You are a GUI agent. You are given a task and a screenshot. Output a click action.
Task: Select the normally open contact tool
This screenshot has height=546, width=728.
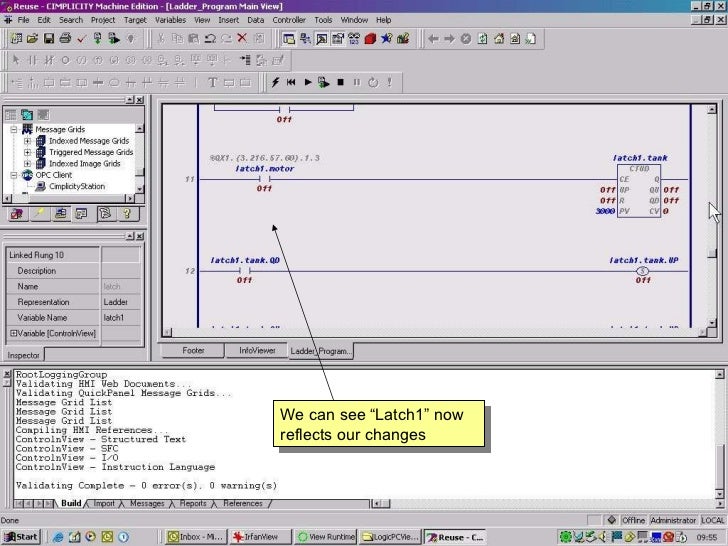click(32, 60)
